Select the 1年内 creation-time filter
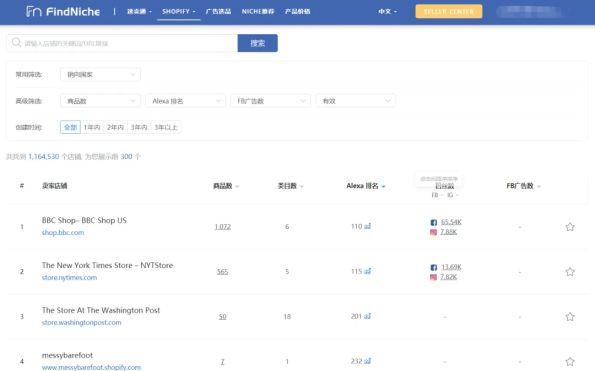595x371 pixels. click(x=92, y=127)
